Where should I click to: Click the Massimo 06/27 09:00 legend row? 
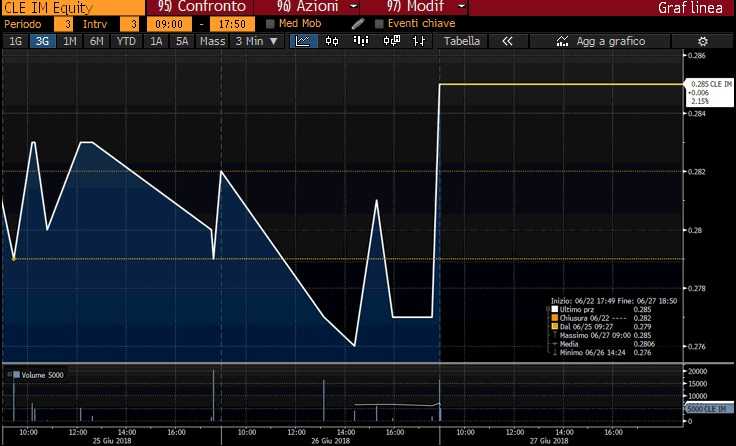click(602, 335)
